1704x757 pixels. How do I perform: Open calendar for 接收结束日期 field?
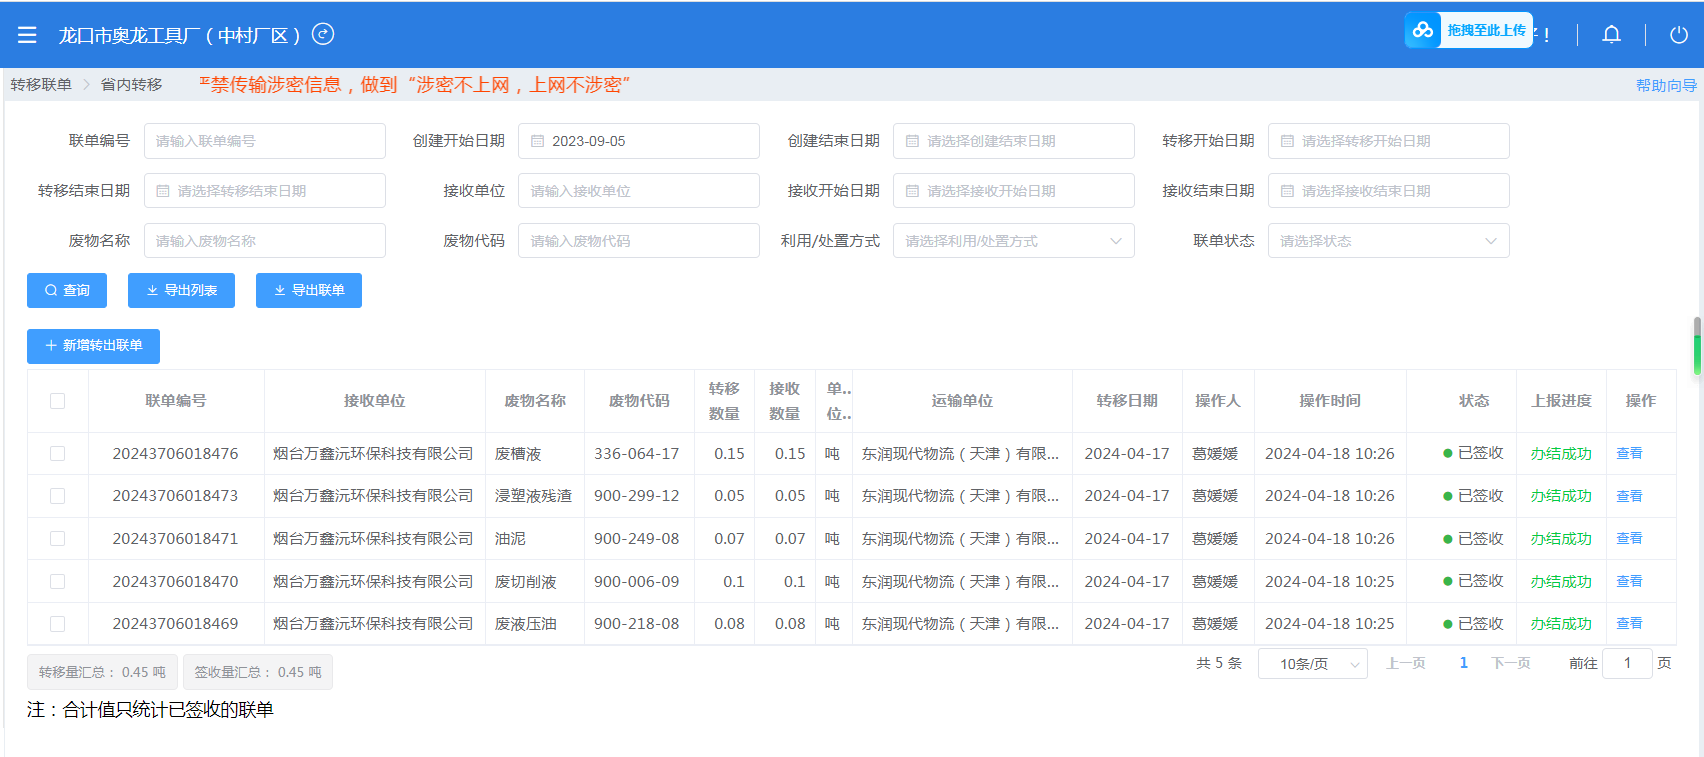point(1288,191)
